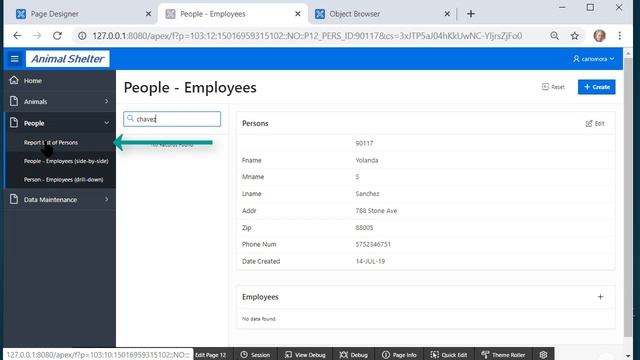Open zoom magnifier icon in address bar
The image size is (640, 360).
554,36
